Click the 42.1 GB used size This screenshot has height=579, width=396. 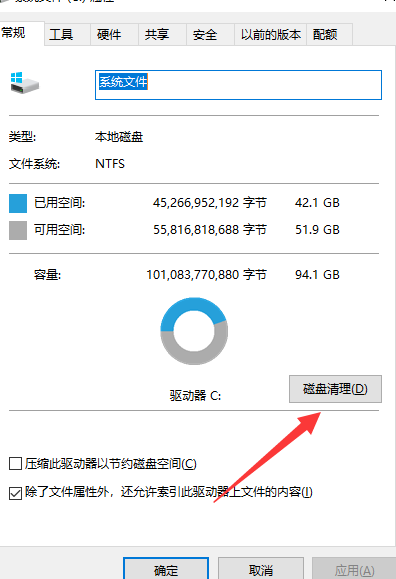[317, 203]
